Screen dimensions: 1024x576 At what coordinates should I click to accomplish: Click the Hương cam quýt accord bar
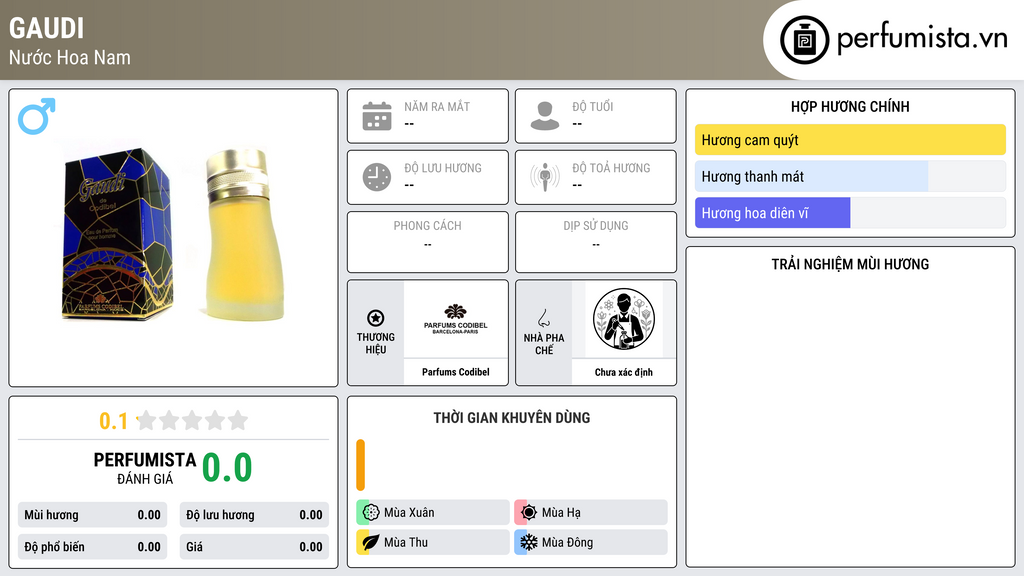(850, 140)
